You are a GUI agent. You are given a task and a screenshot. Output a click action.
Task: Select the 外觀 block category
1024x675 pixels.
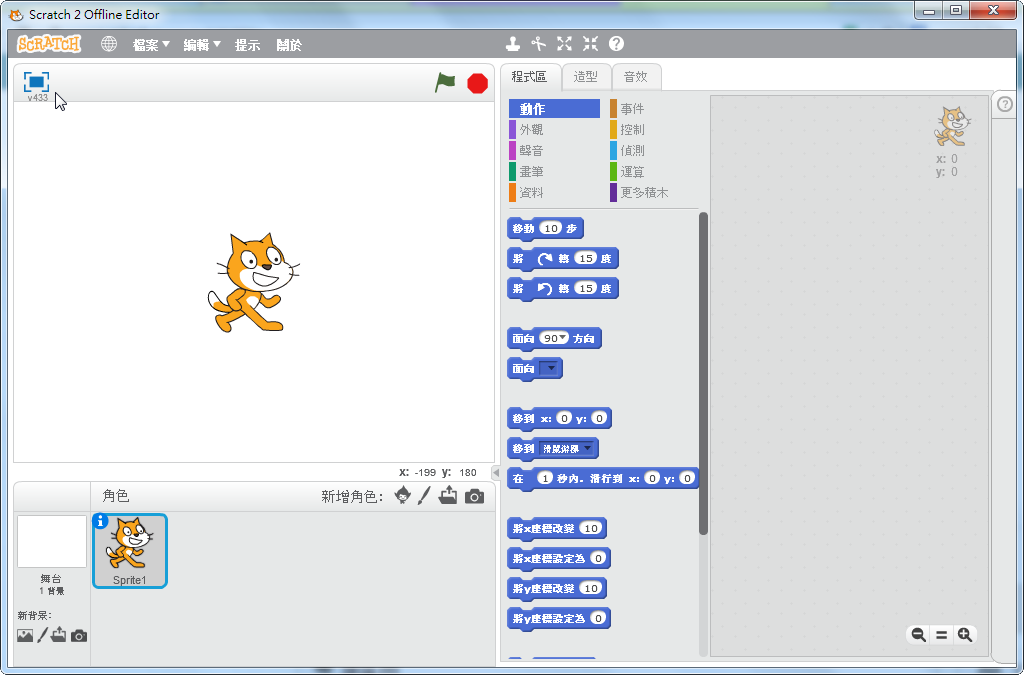(554, 129)
